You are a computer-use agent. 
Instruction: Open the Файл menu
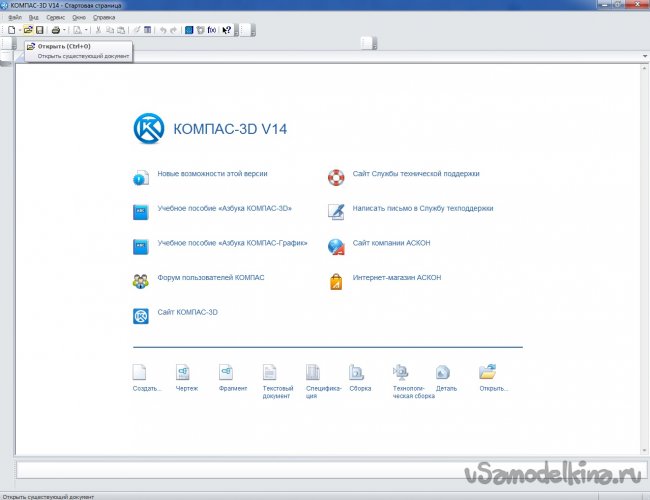[x=14, y=18]
